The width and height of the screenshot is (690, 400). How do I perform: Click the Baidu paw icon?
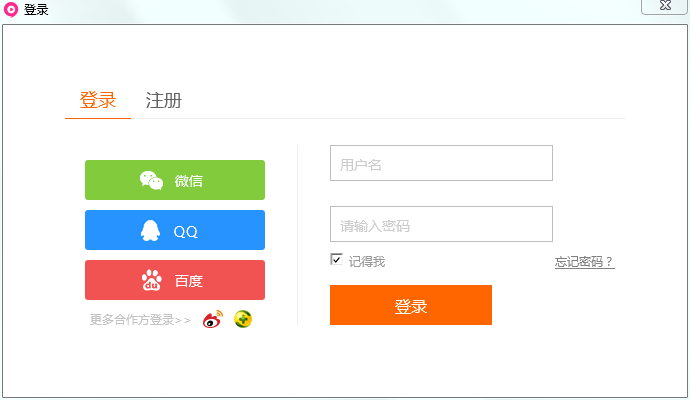click(x=152, y=281)
